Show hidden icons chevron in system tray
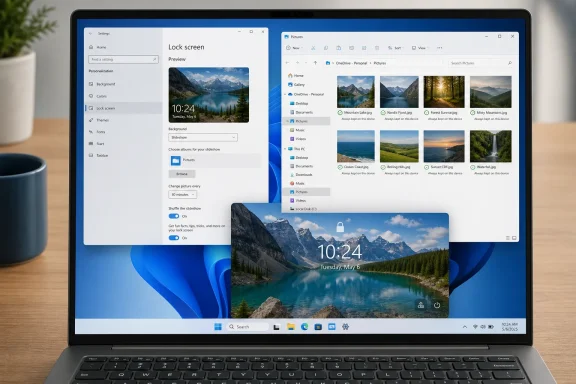Viewport: 576px width, 384px height. [465, 327]
